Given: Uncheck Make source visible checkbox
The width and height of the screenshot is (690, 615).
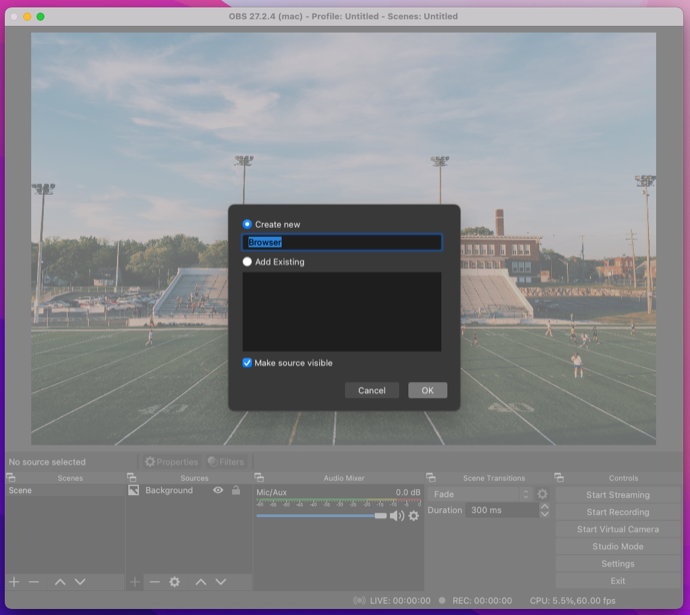Looking at the screenshot, I should (x=247, y=363).
